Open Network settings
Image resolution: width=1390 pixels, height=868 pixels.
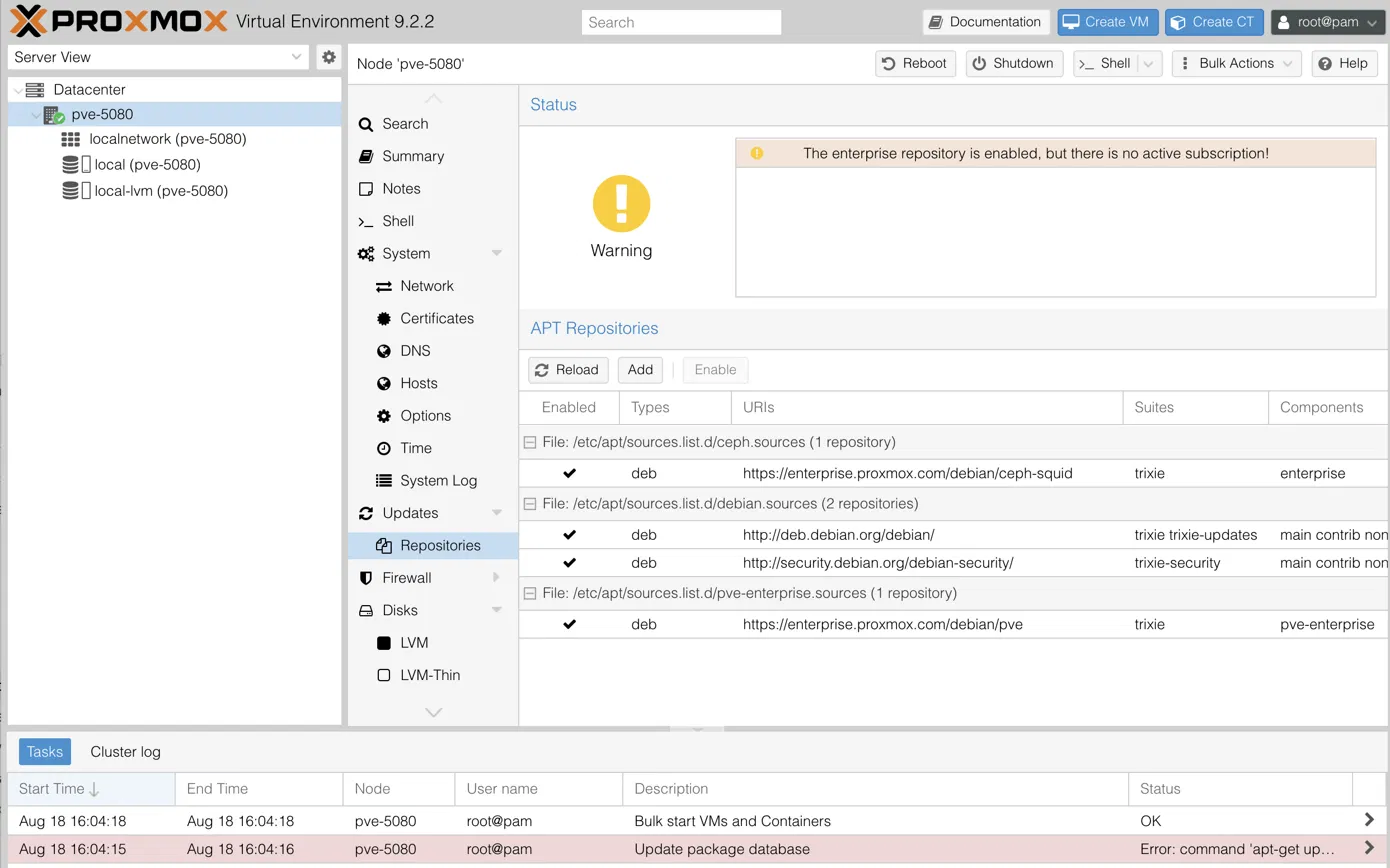point(432,286)
